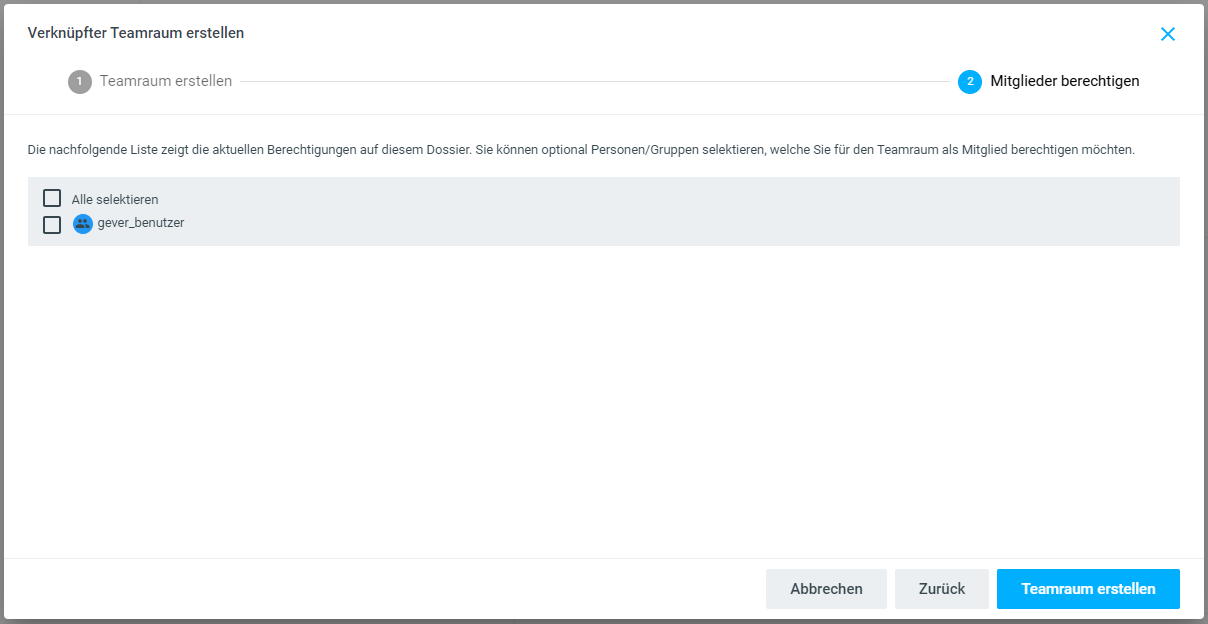This screenshot has height=624, width=1208.
Task: Click the step 2 number circle
Action: click(x=969, y=82)
